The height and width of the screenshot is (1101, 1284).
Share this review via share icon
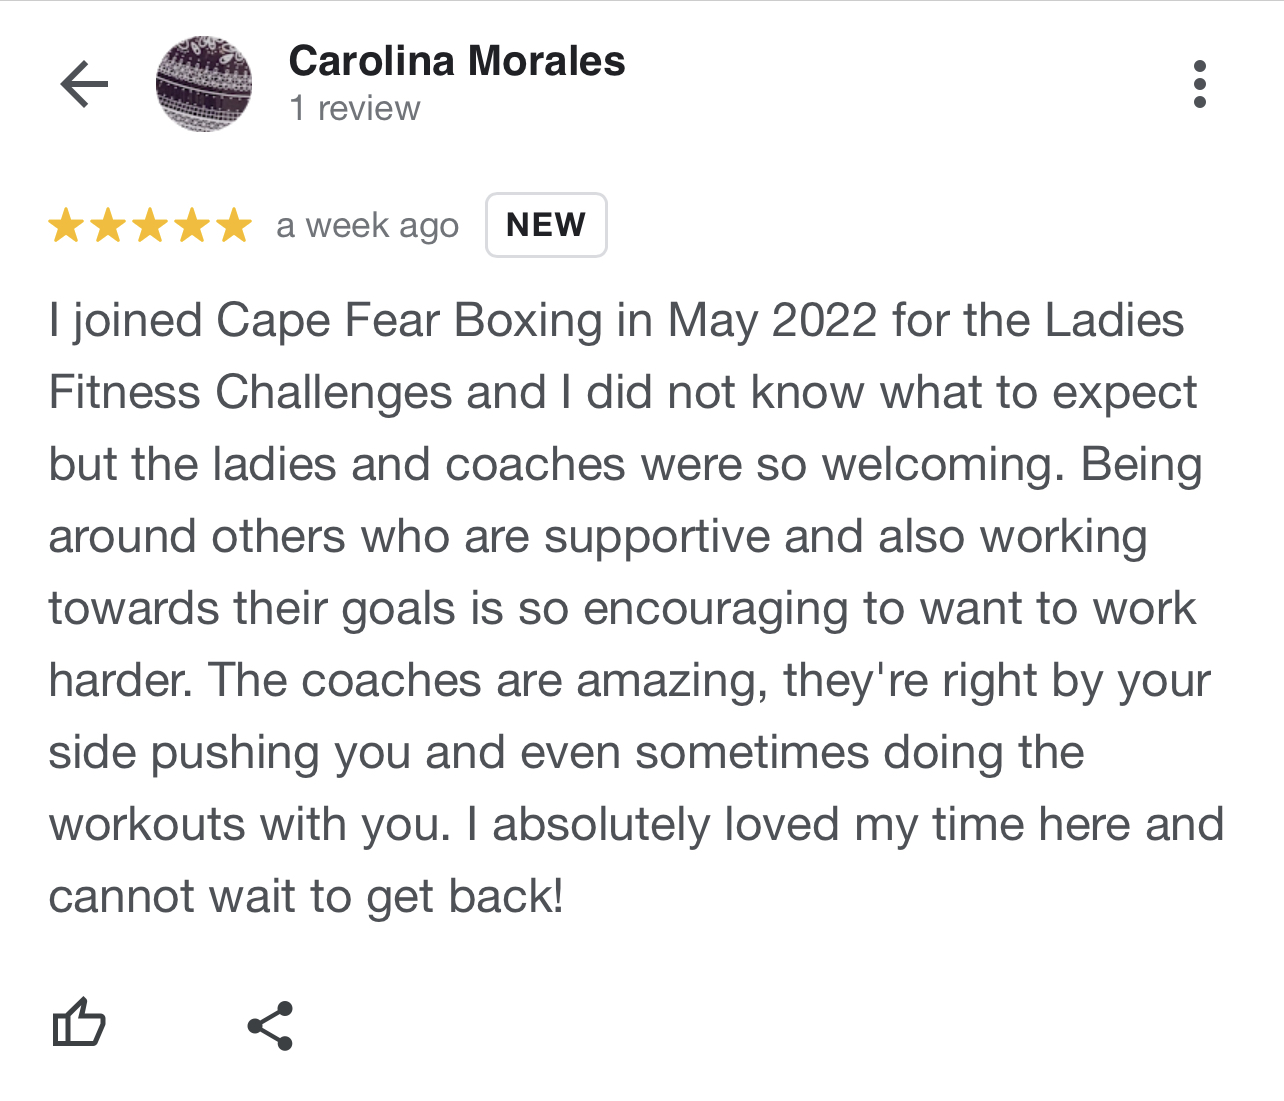[x=270, y=1025]
